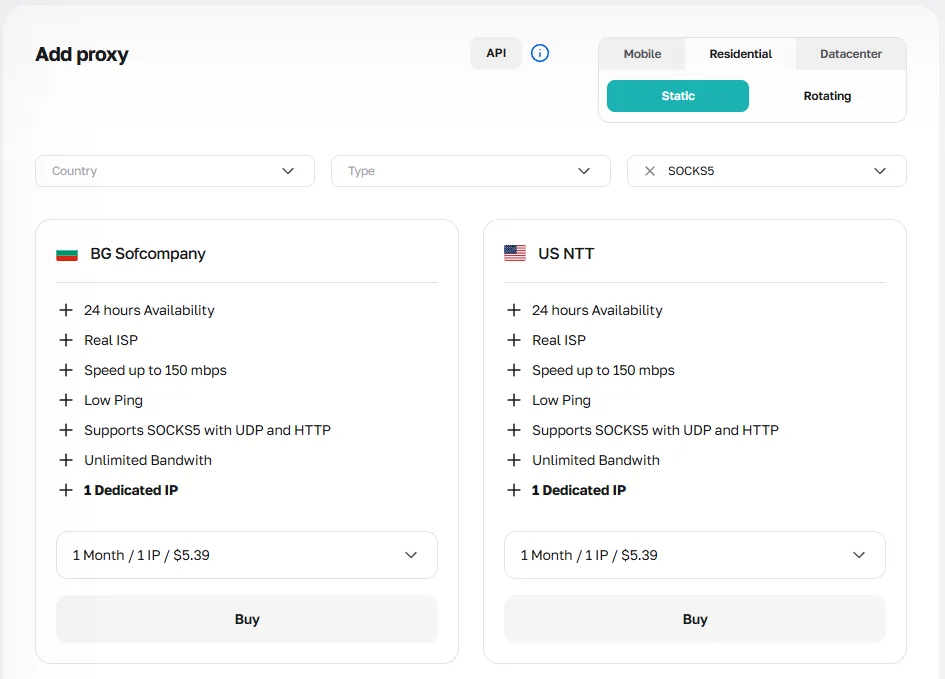Screen dimensions: 945x679
Task: Click the US NTT card title
Action: (x=566, y=254)
